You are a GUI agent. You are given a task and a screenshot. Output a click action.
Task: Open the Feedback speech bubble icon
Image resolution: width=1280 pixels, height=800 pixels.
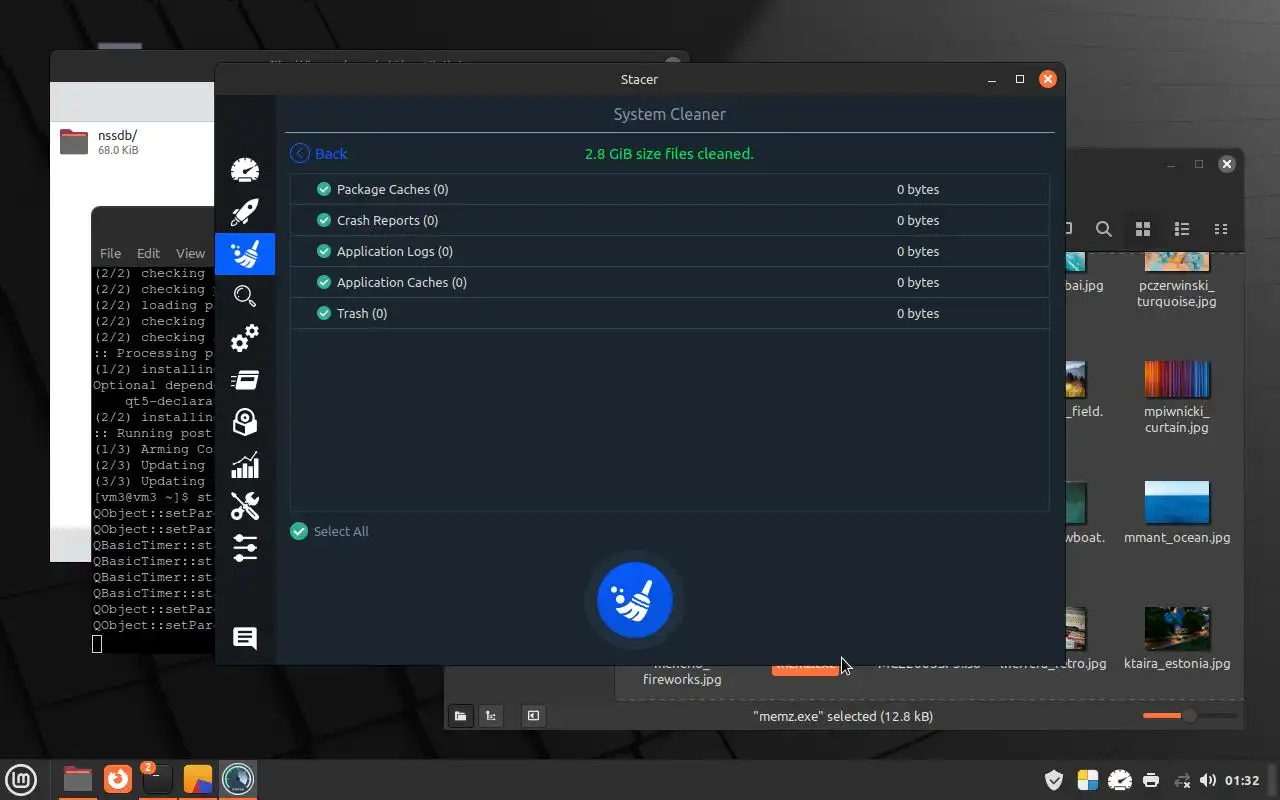[245, 638]
